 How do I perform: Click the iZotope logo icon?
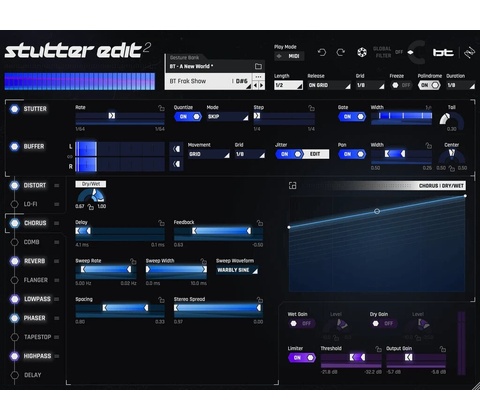click(470, 52)
